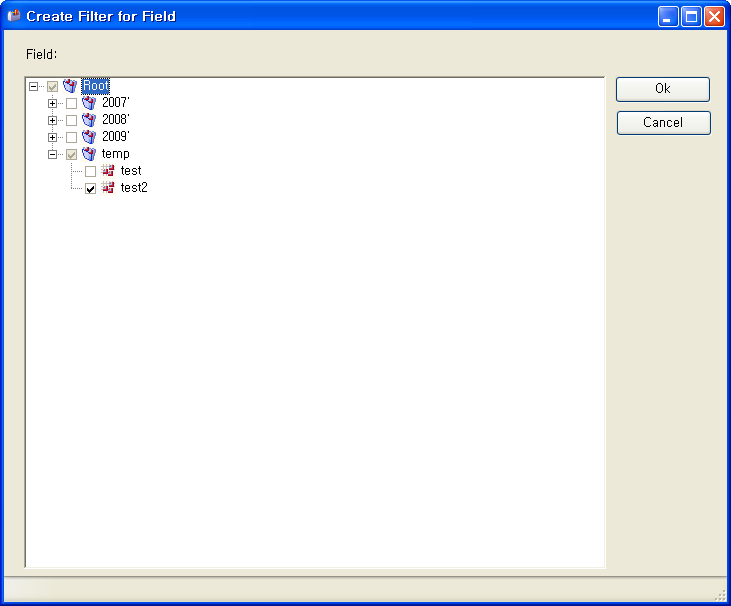Confirm filter with Ok button
Image resolution: width=731 pixels, height=606 pixels.
[662, 89]
